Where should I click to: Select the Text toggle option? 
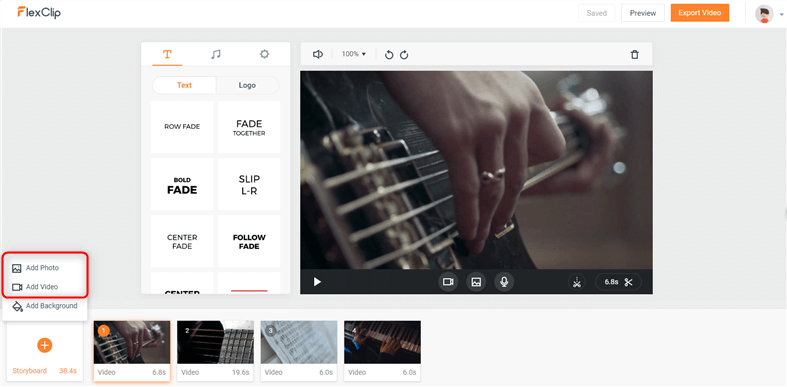184,85
